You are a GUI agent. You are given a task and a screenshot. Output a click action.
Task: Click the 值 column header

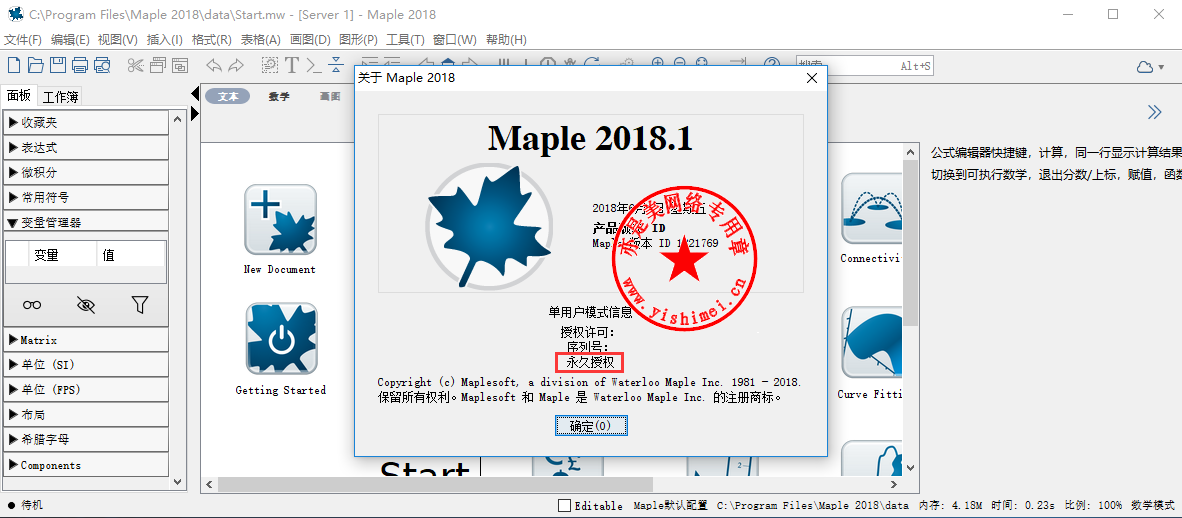131,255
